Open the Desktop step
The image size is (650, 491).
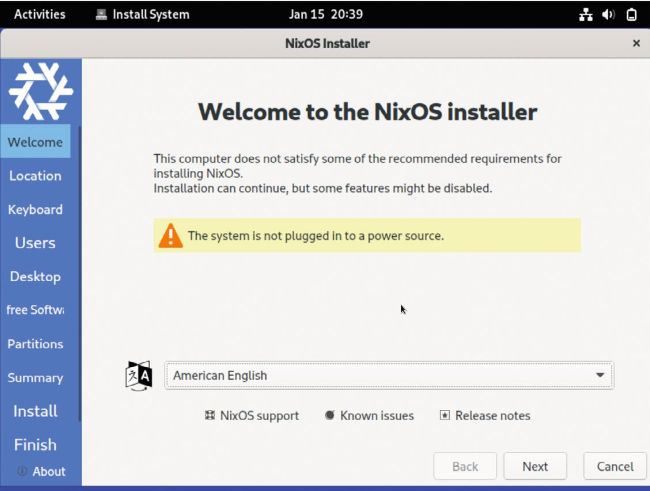pyautogui.click(x=35, y=277)
